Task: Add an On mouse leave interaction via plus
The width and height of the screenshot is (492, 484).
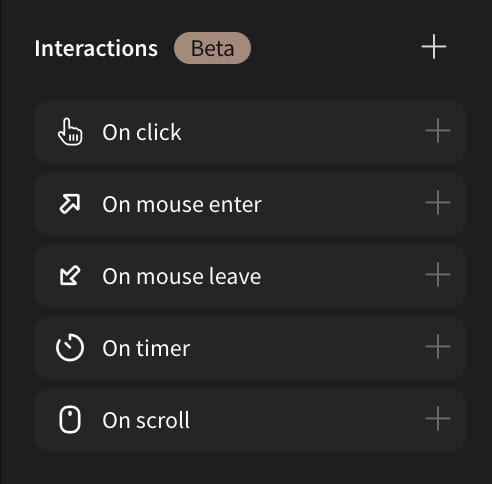Action: [438, 275]
